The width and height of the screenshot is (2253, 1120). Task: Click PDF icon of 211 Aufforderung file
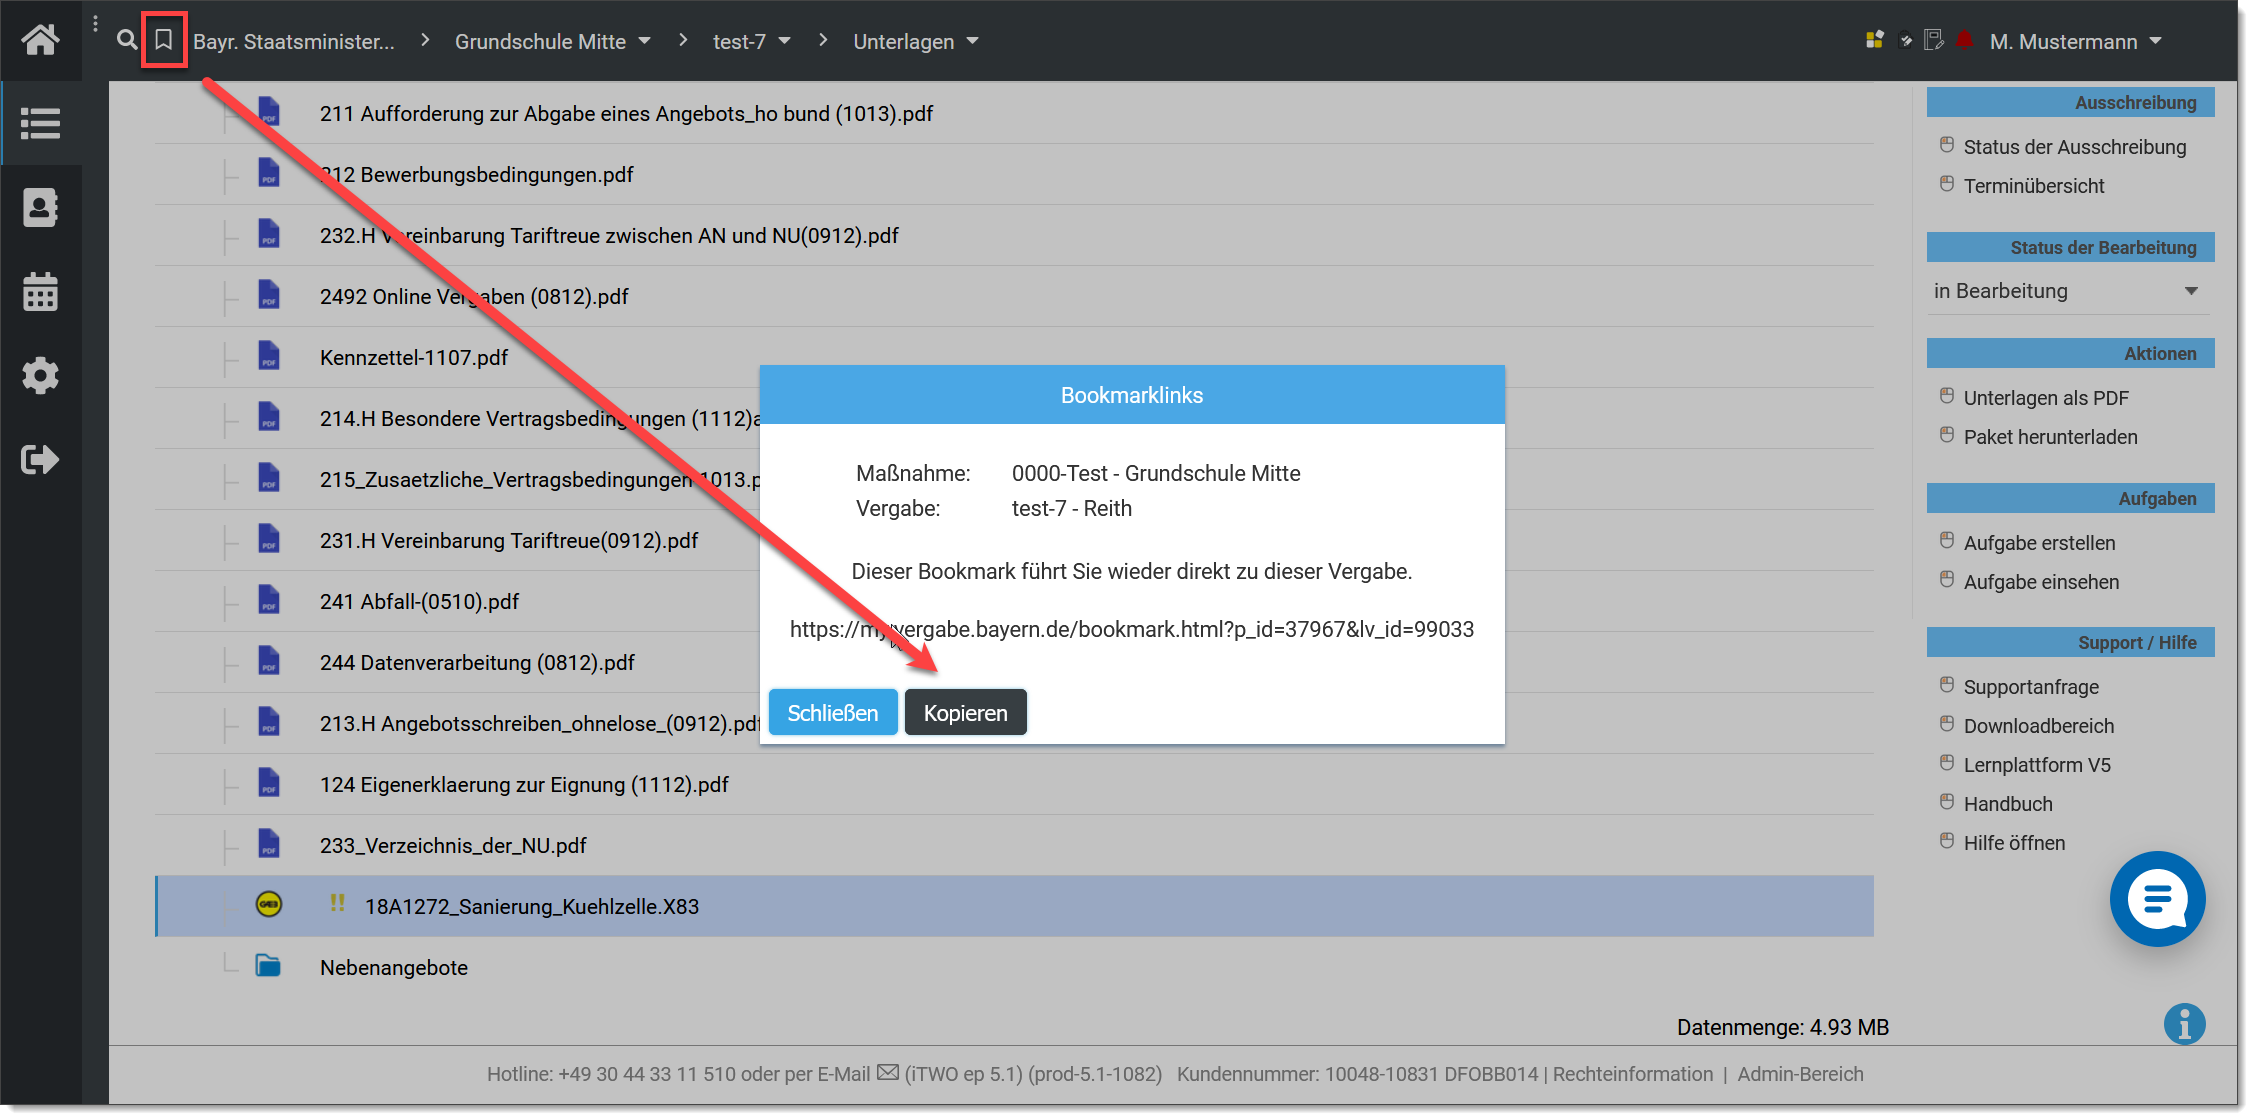coord(268,111)
